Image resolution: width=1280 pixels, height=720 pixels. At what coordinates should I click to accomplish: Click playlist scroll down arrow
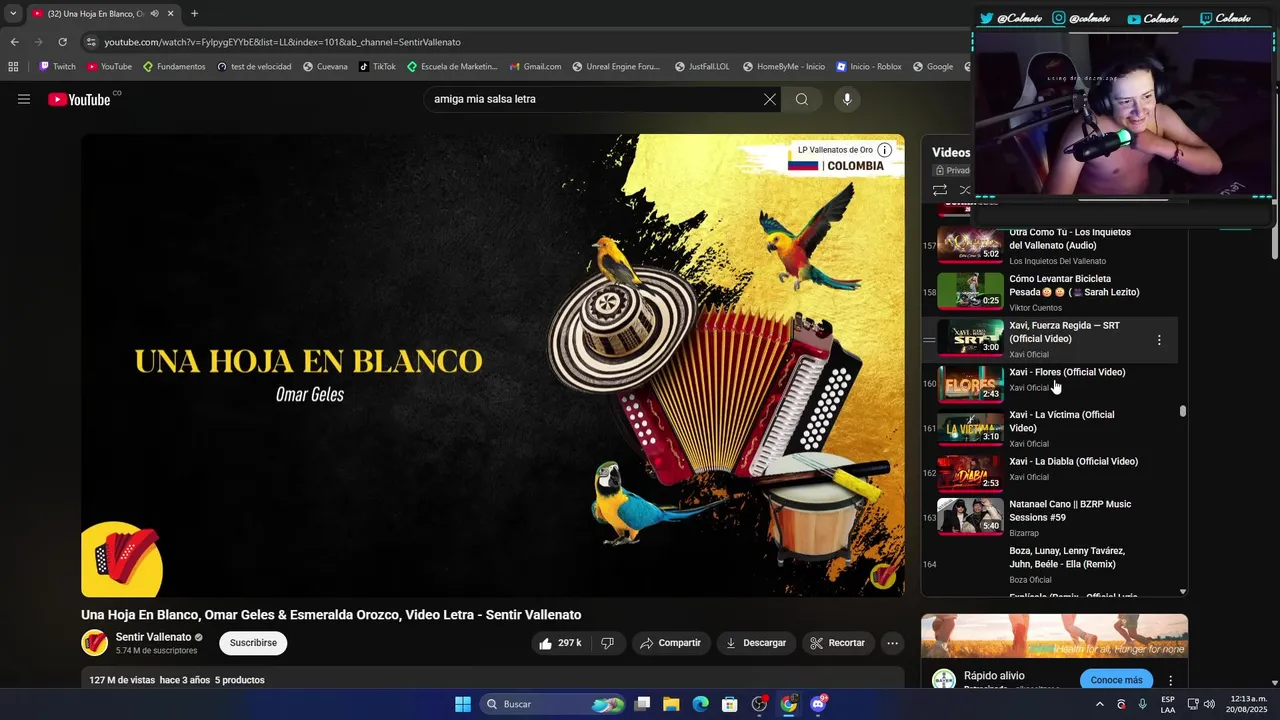[1183, 592]
